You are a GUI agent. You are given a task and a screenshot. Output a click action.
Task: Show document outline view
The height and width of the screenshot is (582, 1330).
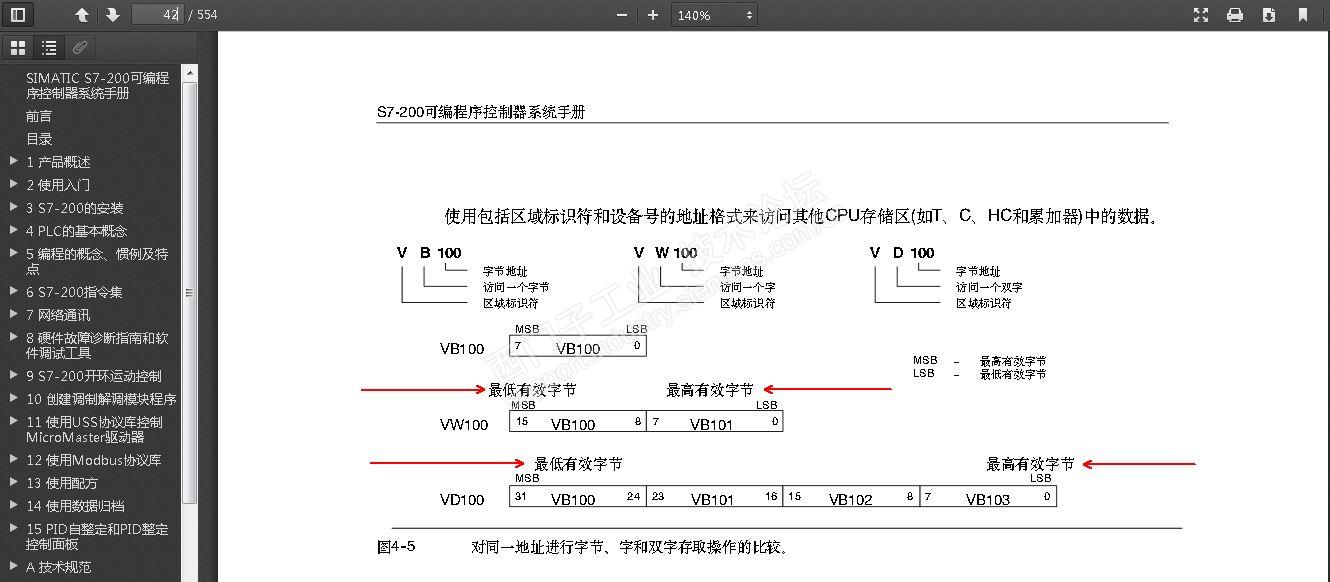(x=49, y=47)
